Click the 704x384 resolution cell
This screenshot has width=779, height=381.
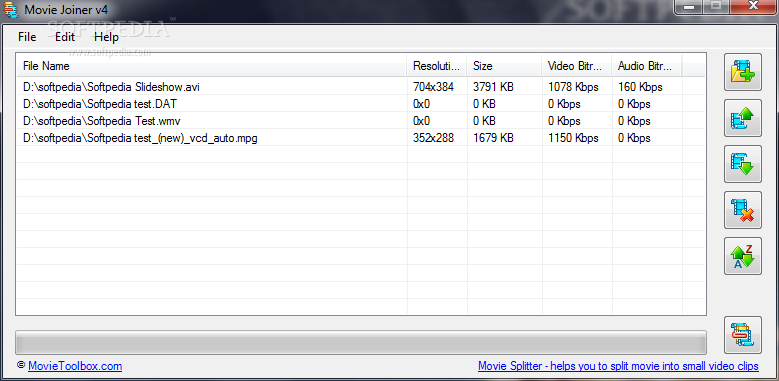click(x=433, y=87)
